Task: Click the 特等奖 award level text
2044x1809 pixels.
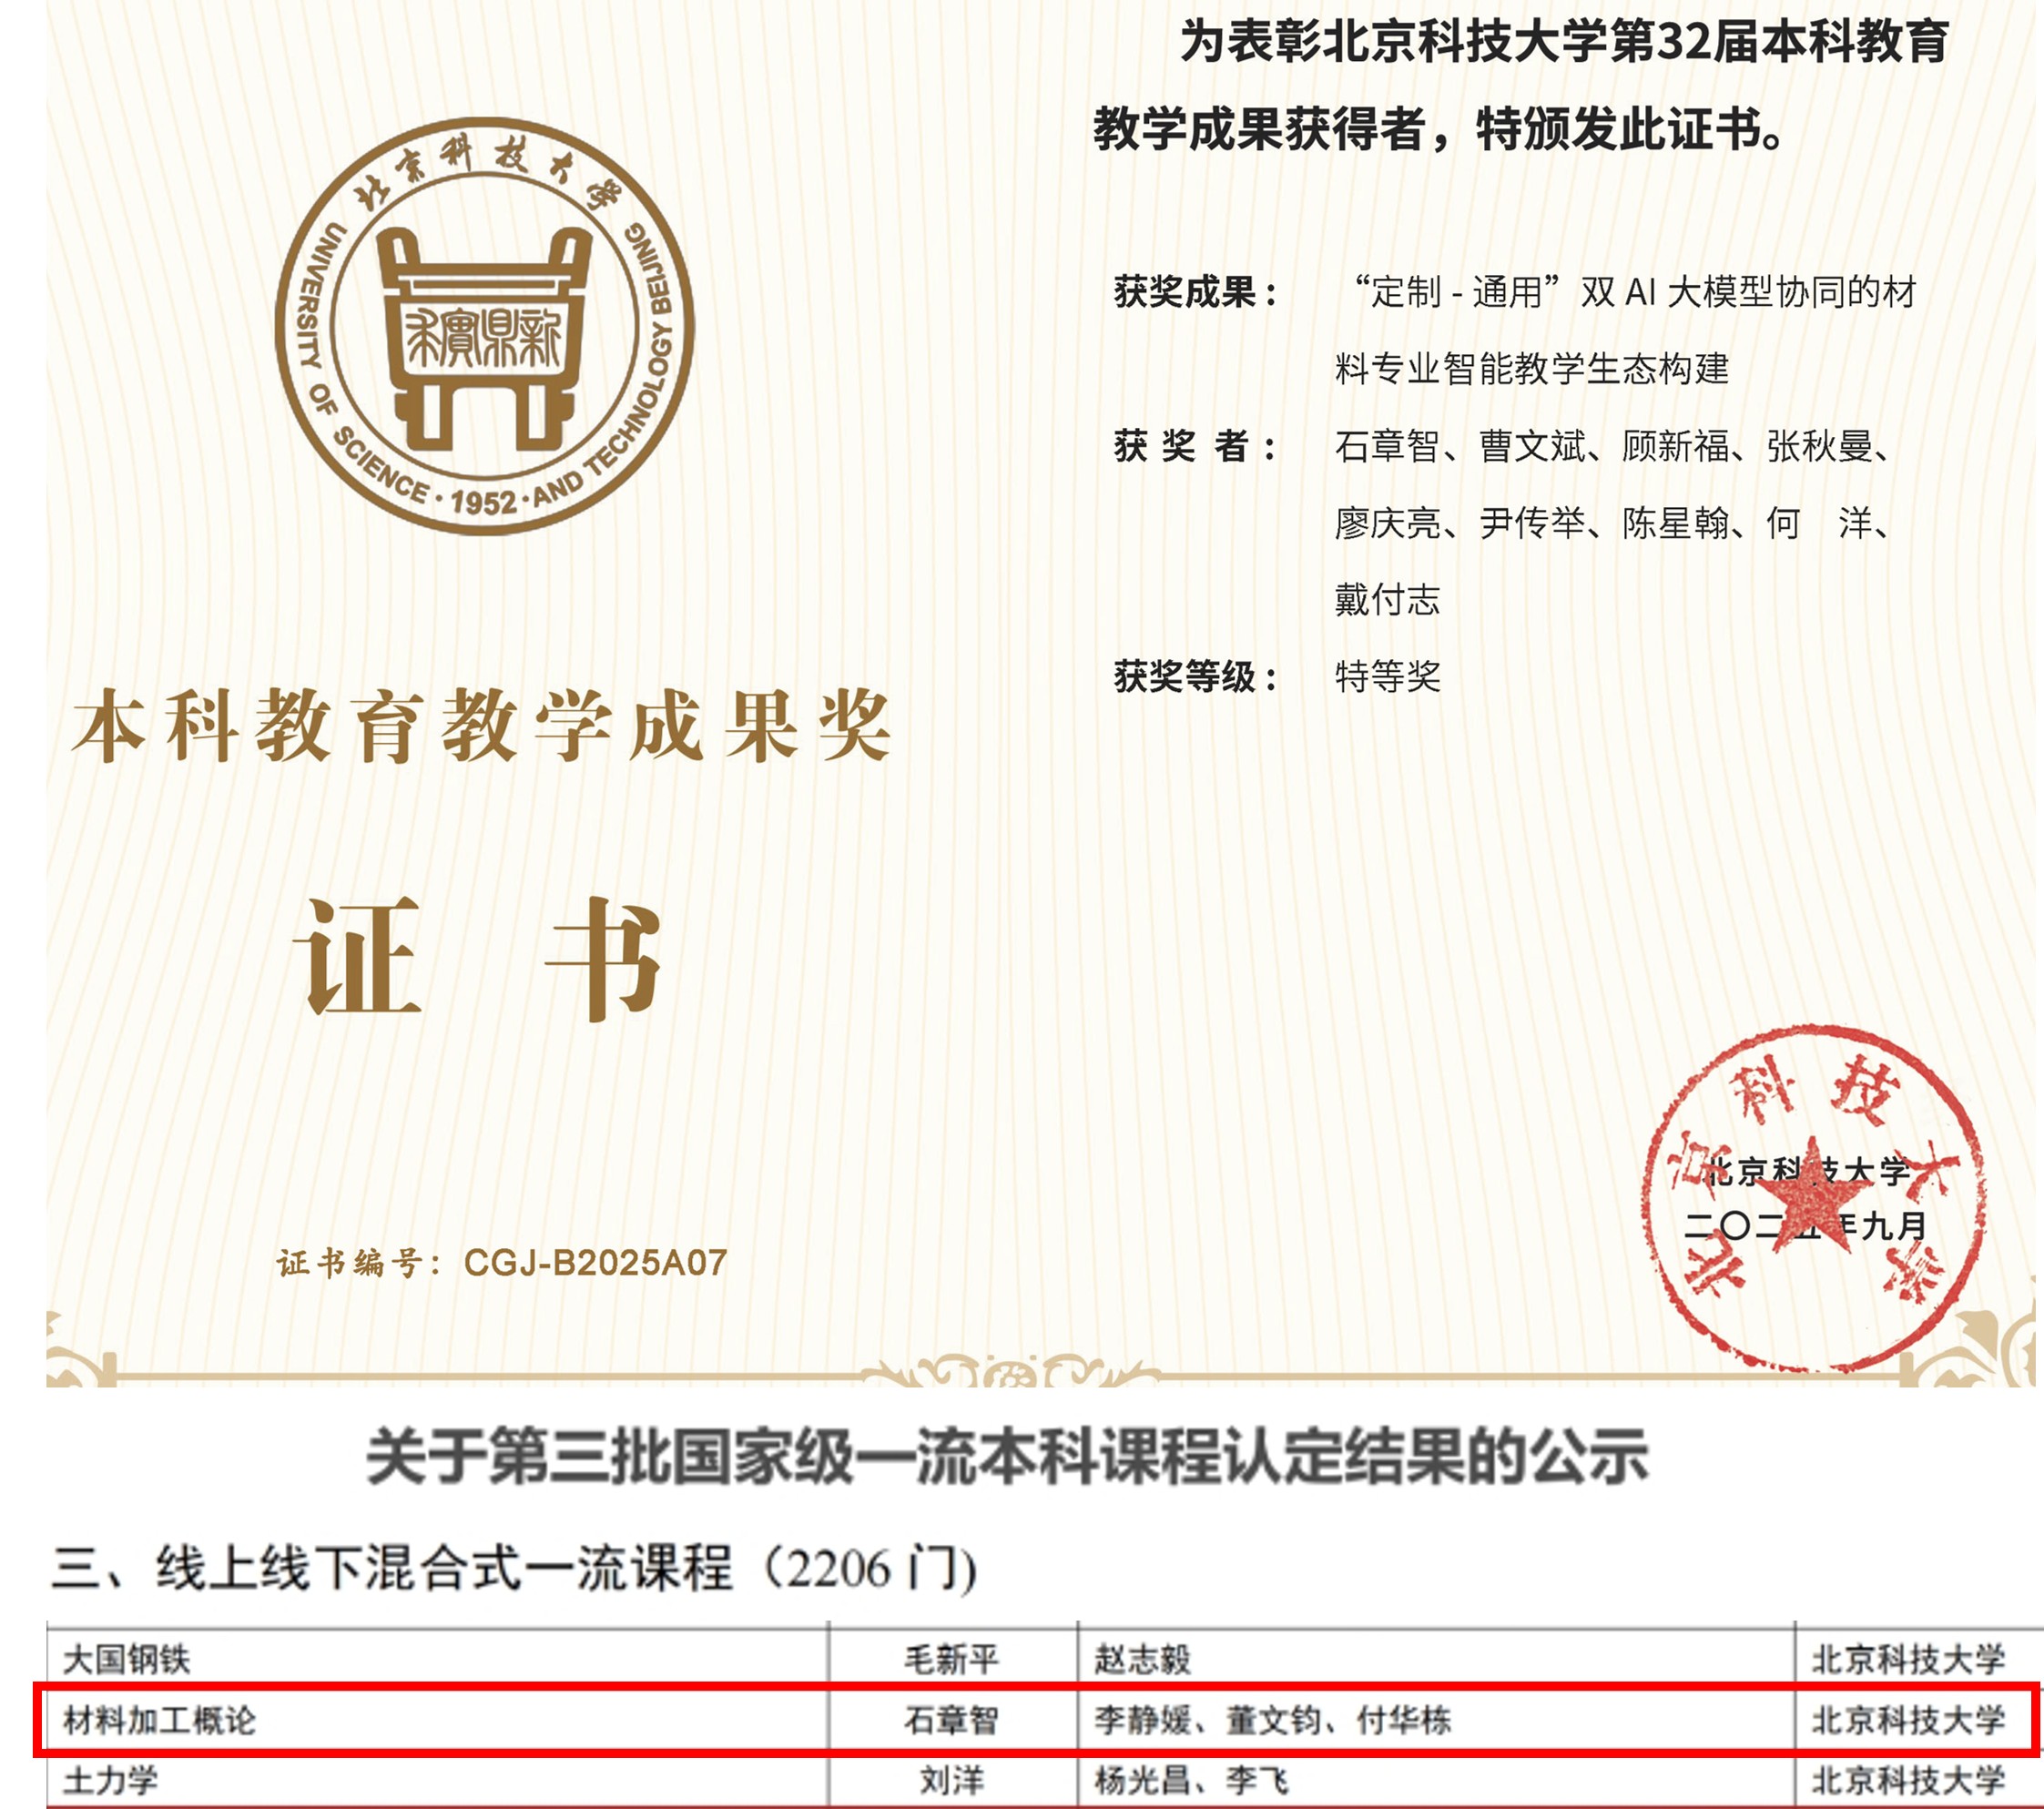Action: click(x=1387, y=677)
